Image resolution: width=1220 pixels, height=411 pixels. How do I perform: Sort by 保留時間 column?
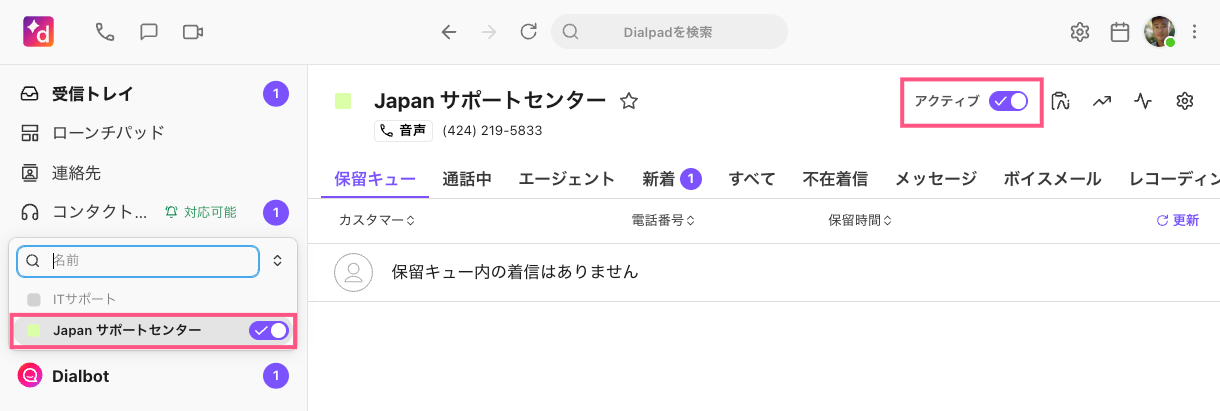tap(860, 220)
